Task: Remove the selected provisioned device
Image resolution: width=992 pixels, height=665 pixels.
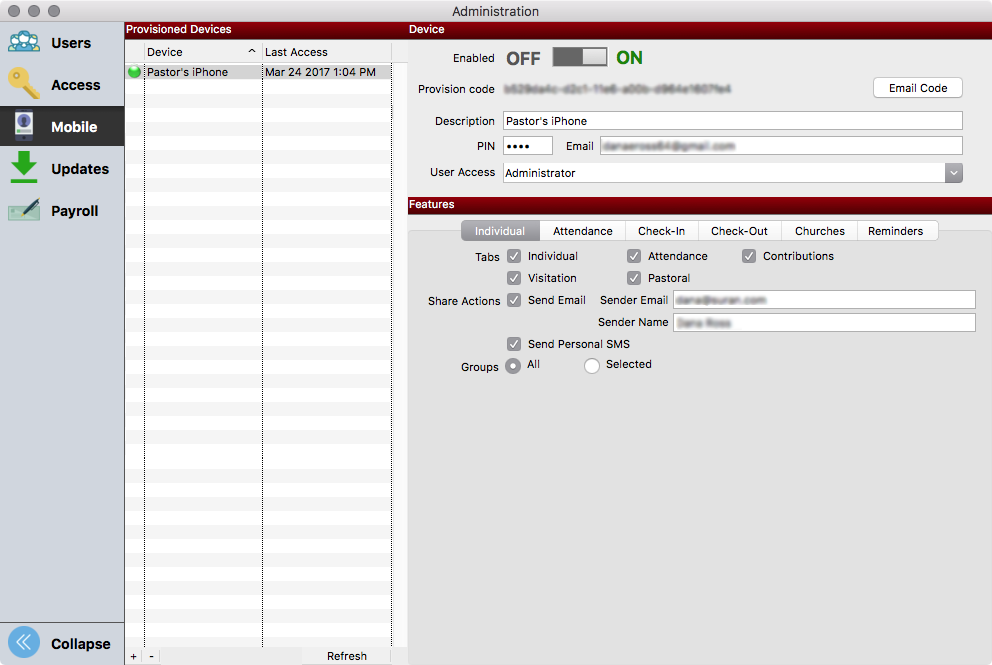Action: point(151,656)
